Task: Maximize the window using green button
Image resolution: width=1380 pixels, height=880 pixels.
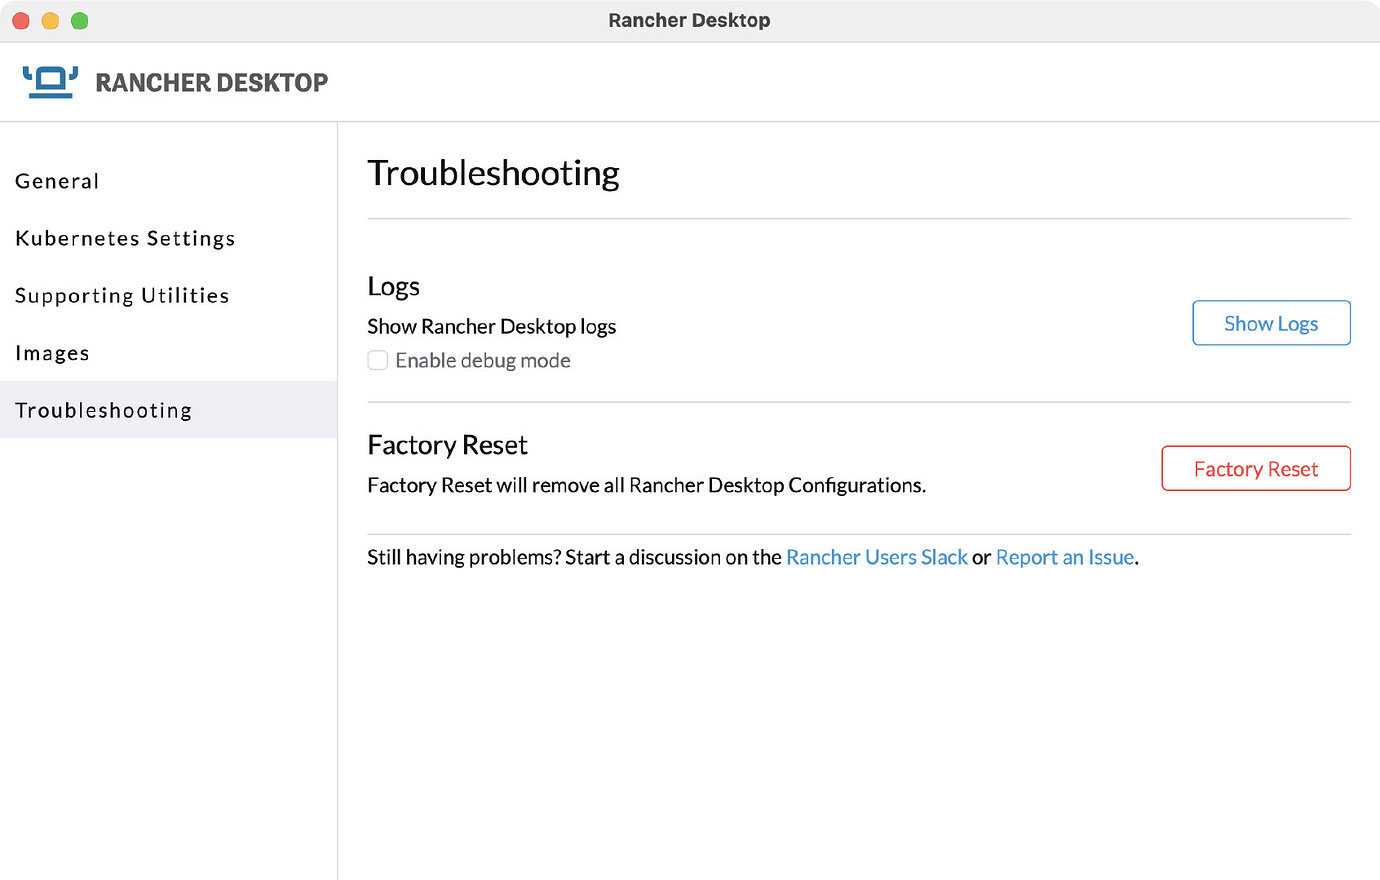Action: pyautogui.click(x=80, y=21)
